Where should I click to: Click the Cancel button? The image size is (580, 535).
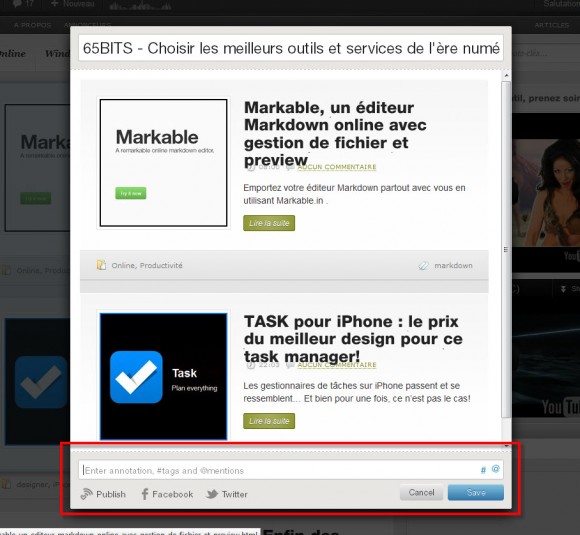(x=421, y=492)
